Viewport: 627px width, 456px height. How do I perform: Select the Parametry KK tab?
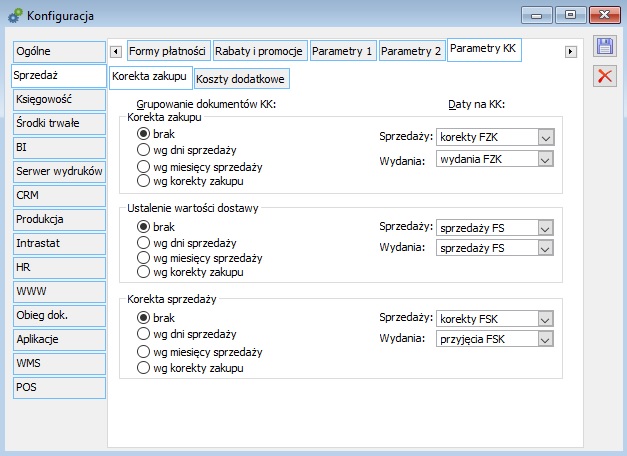[x=484, y=49]
